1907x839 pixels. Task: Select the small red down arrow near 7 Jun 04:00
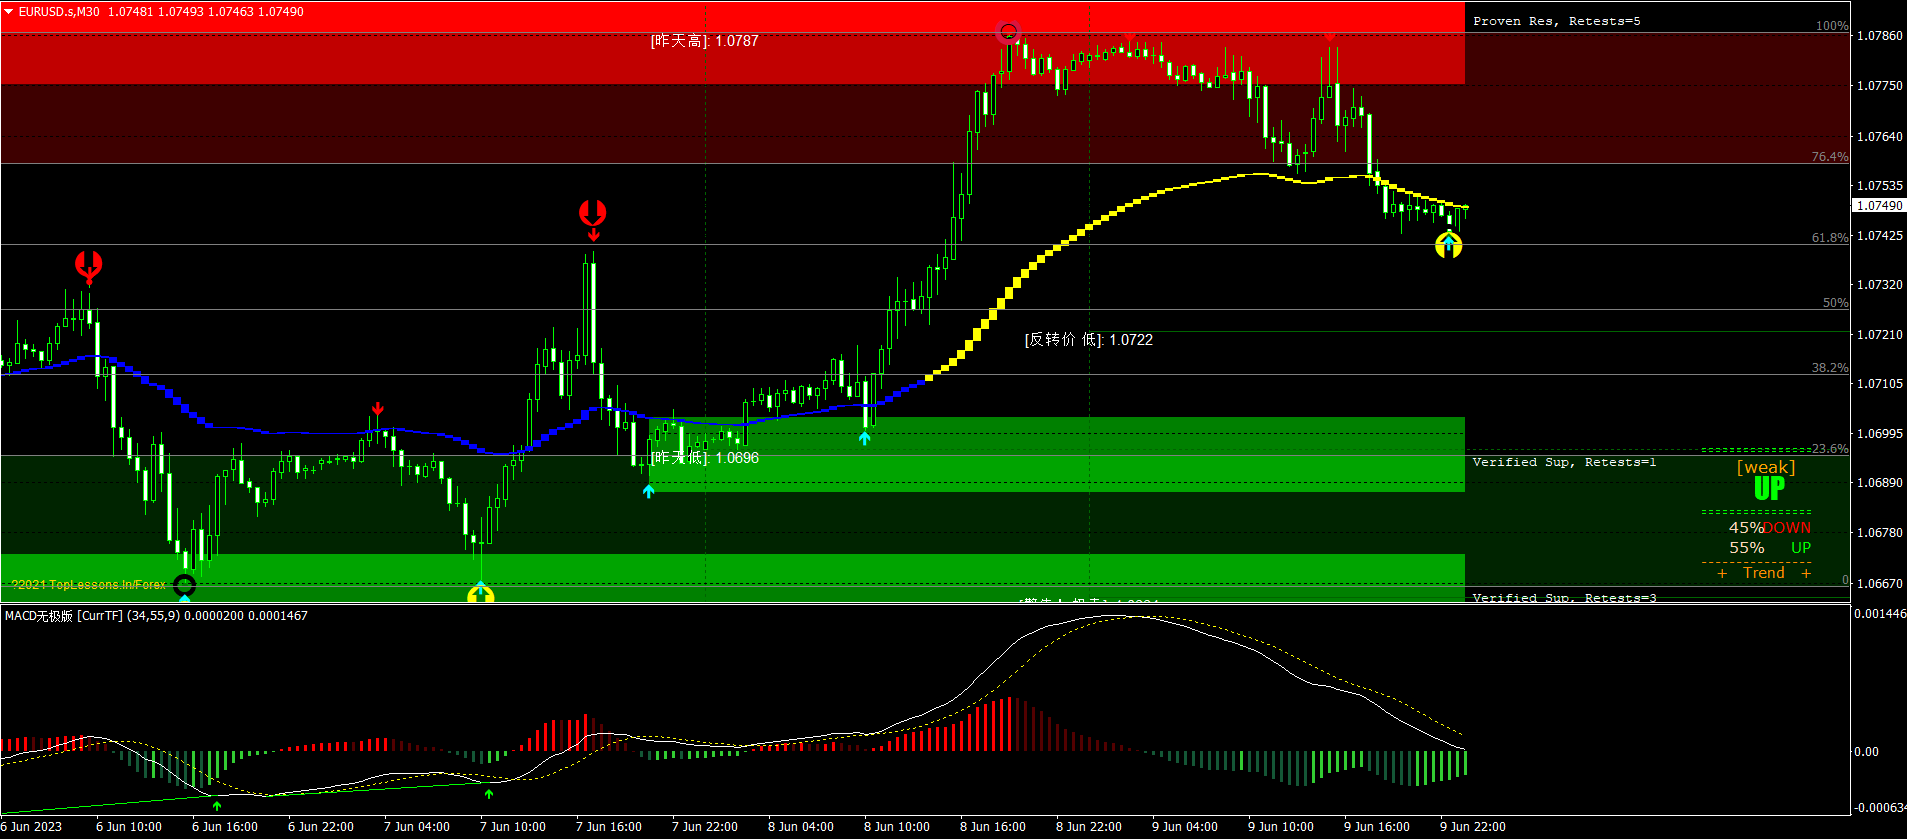[378, 409]
